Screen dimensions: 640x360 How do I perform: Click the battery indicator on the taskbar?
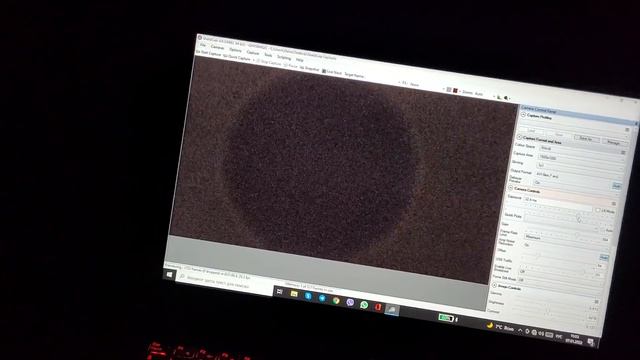(446, 318)
